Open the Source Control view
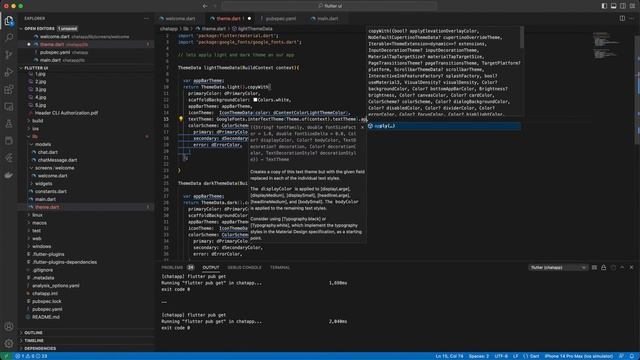This screenshot has width=640, height=360. point(9,55)
